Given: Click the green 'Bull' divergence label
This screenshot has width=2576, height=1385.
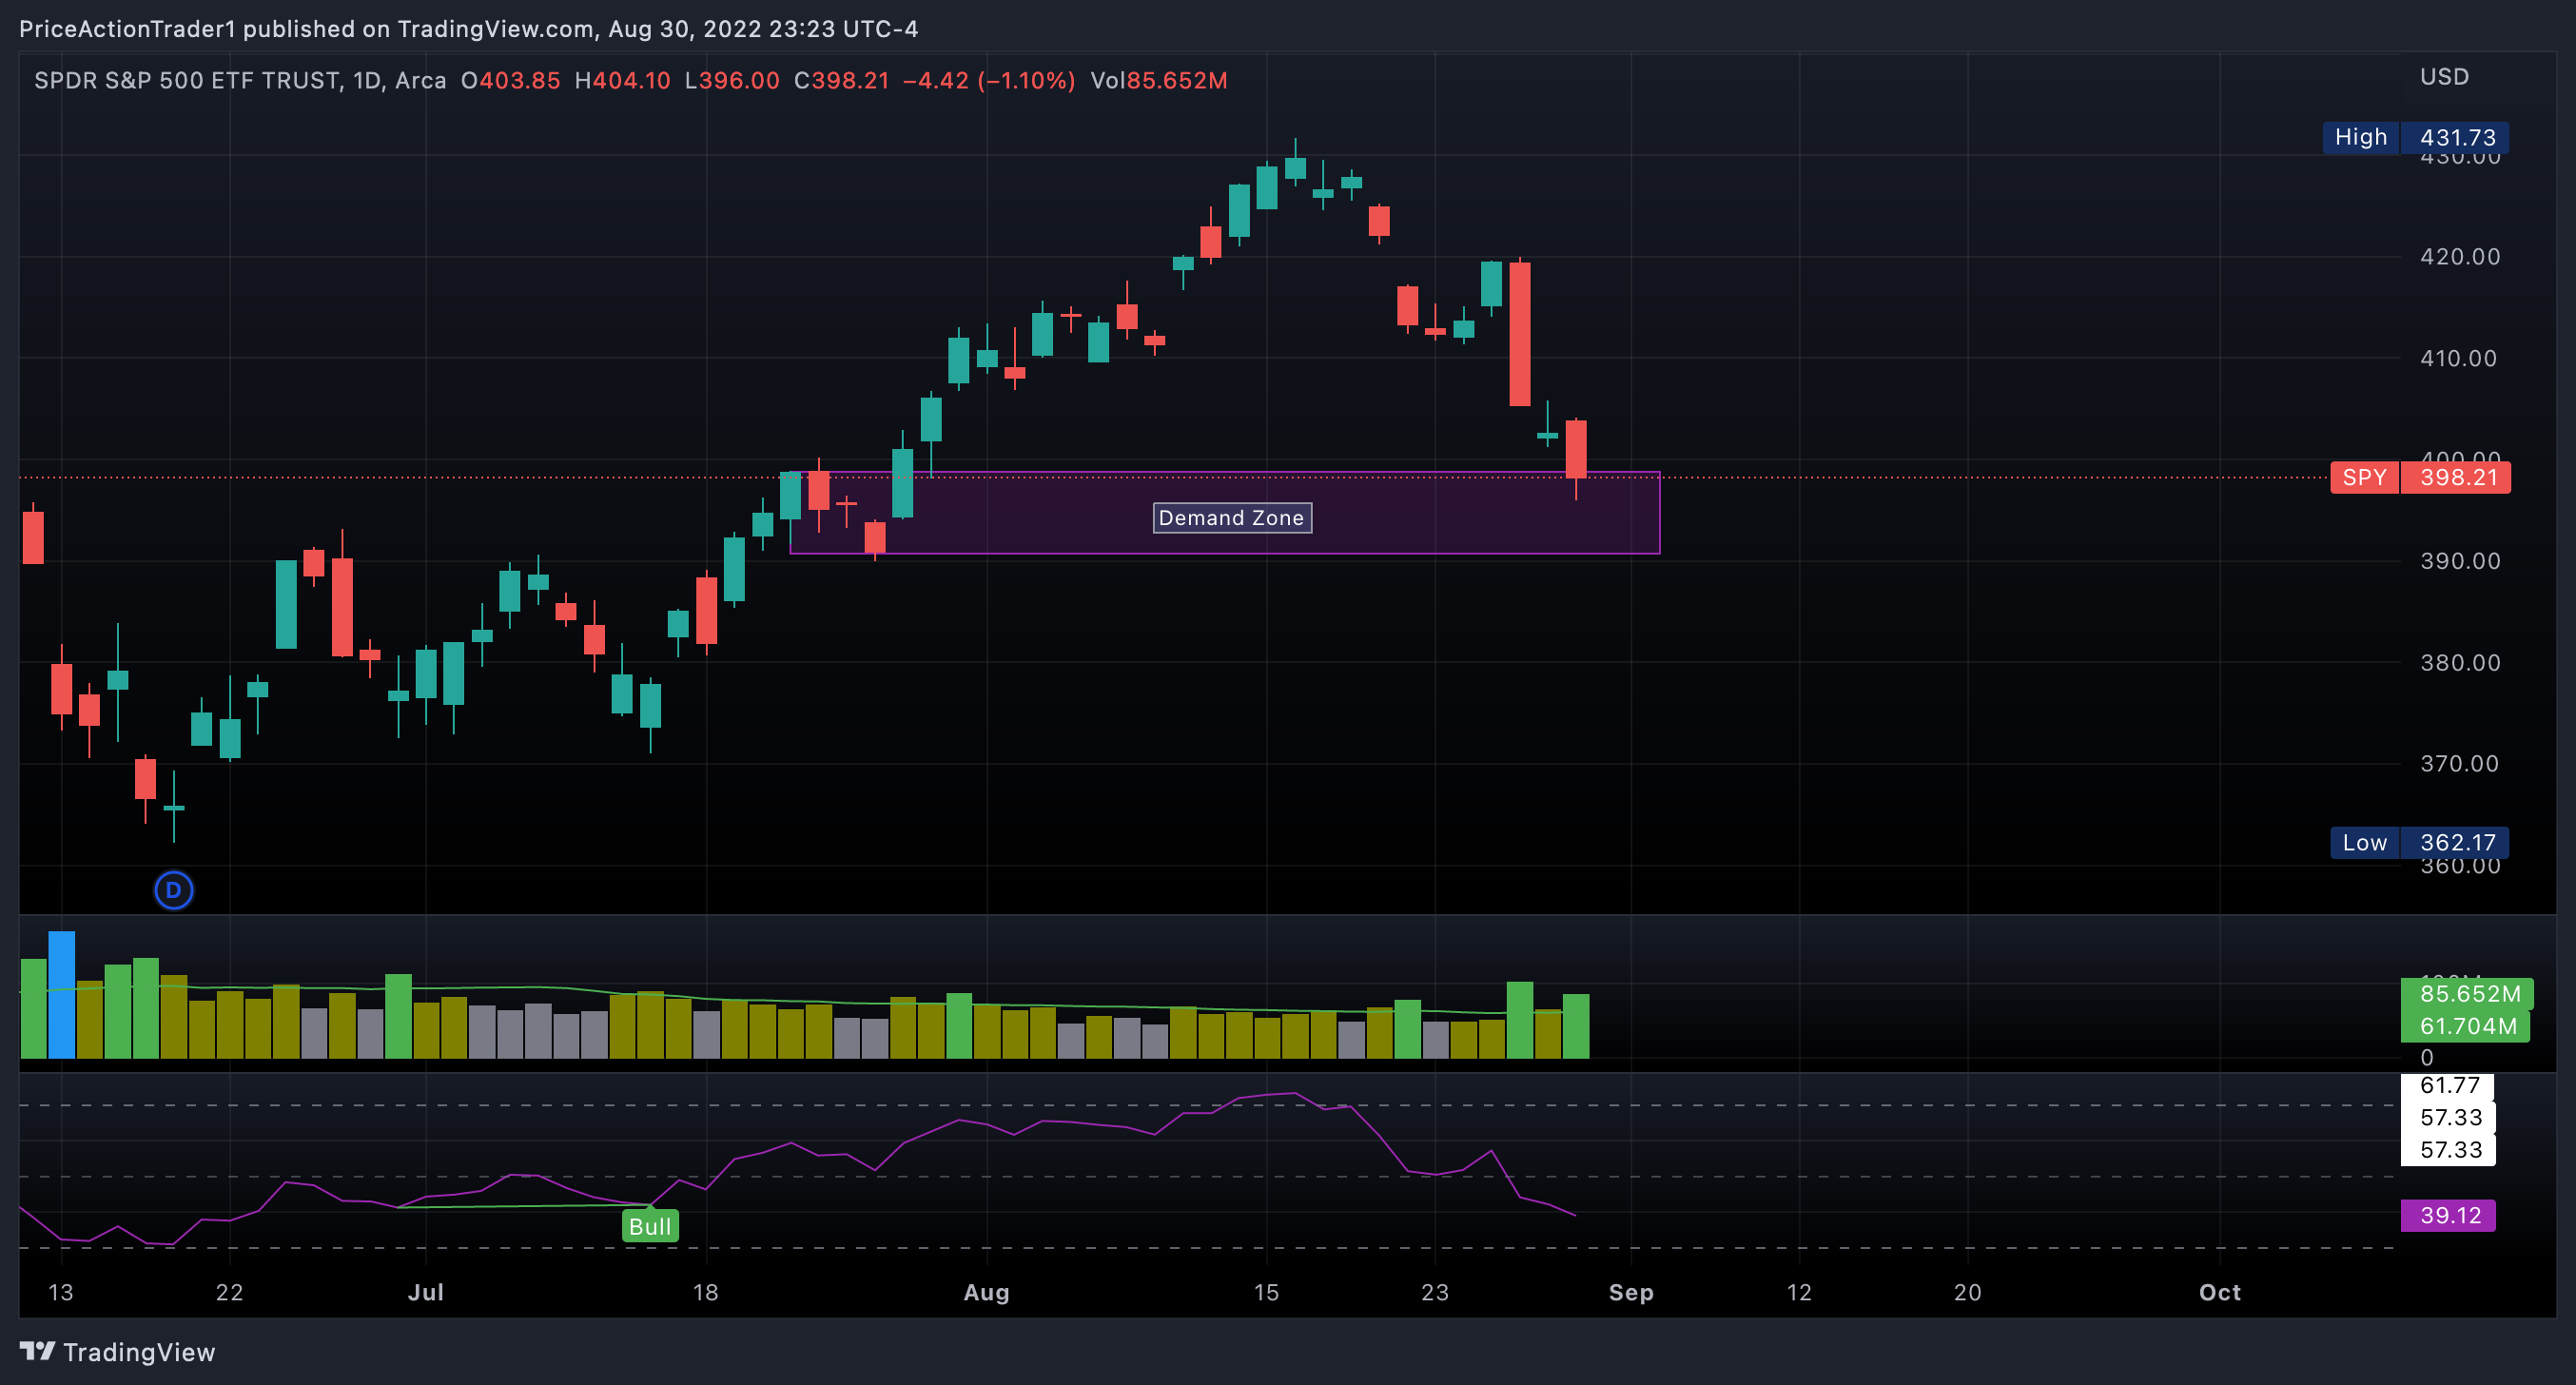Looking at the screenshot, I should 650,1226.
